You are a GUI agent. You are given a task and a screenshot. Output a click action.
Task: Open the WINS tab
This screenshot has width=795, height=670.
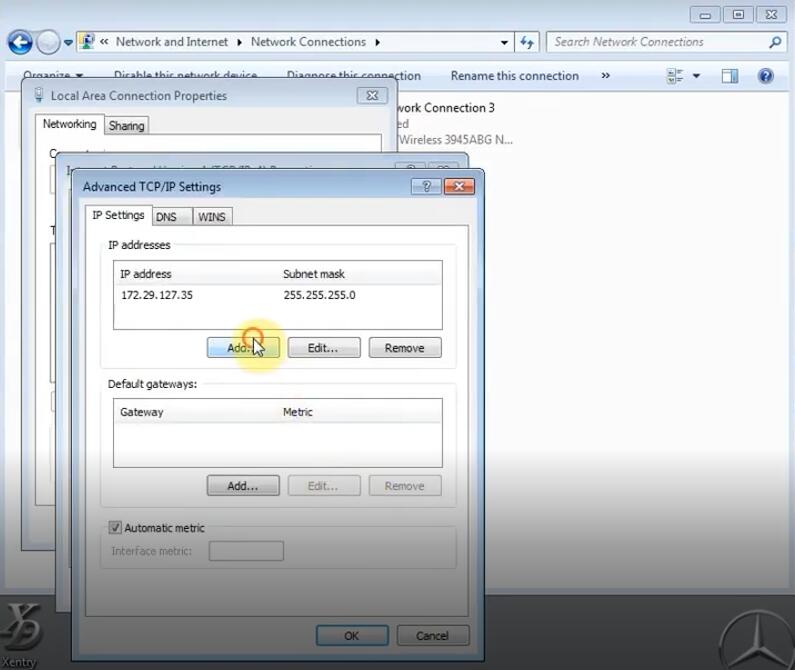click(x=211, y=217)
